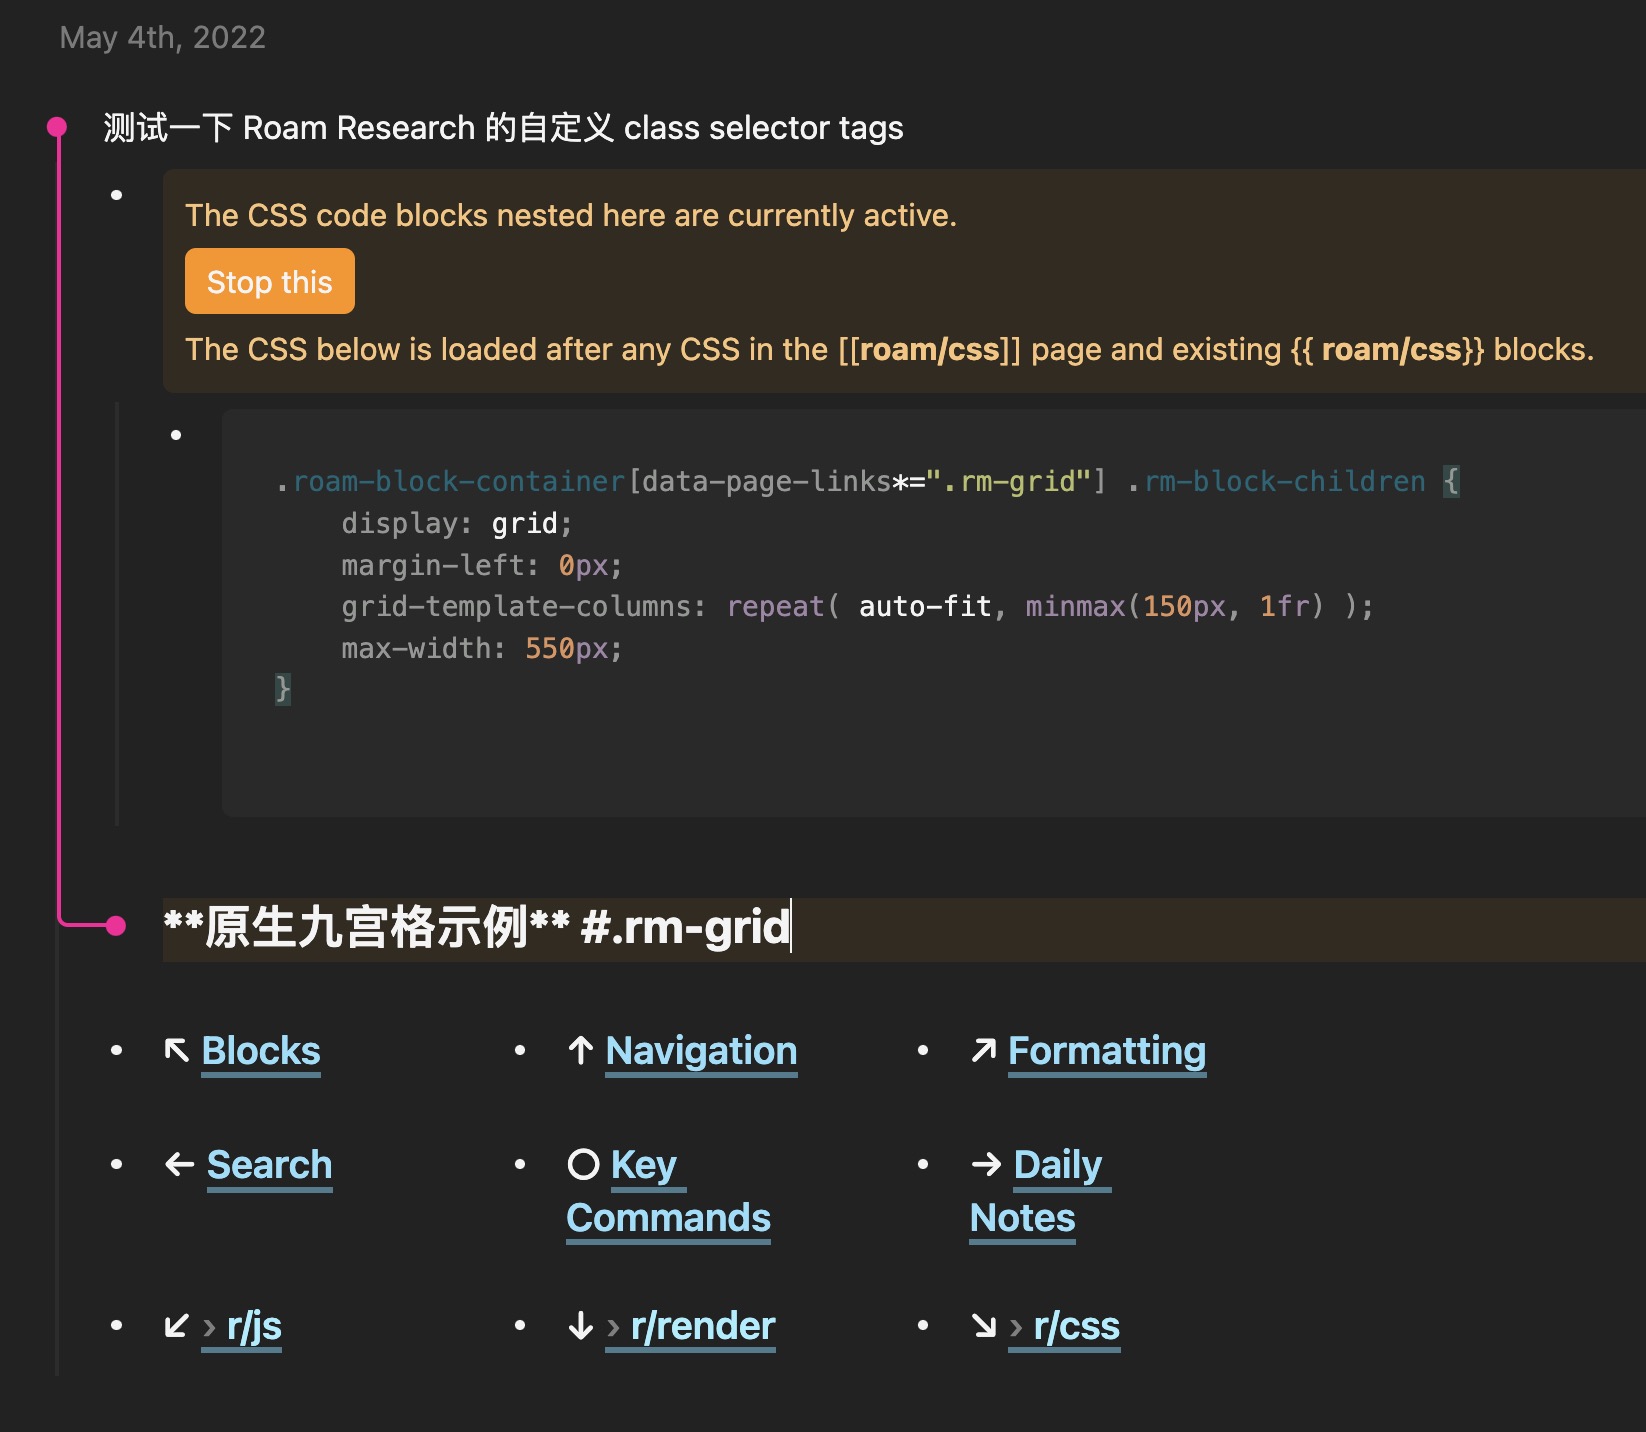The height and width of the screenshot is (1432, 1646).
Task: Click the bullet before the r/js item
Action: (x=117, y=1325)
